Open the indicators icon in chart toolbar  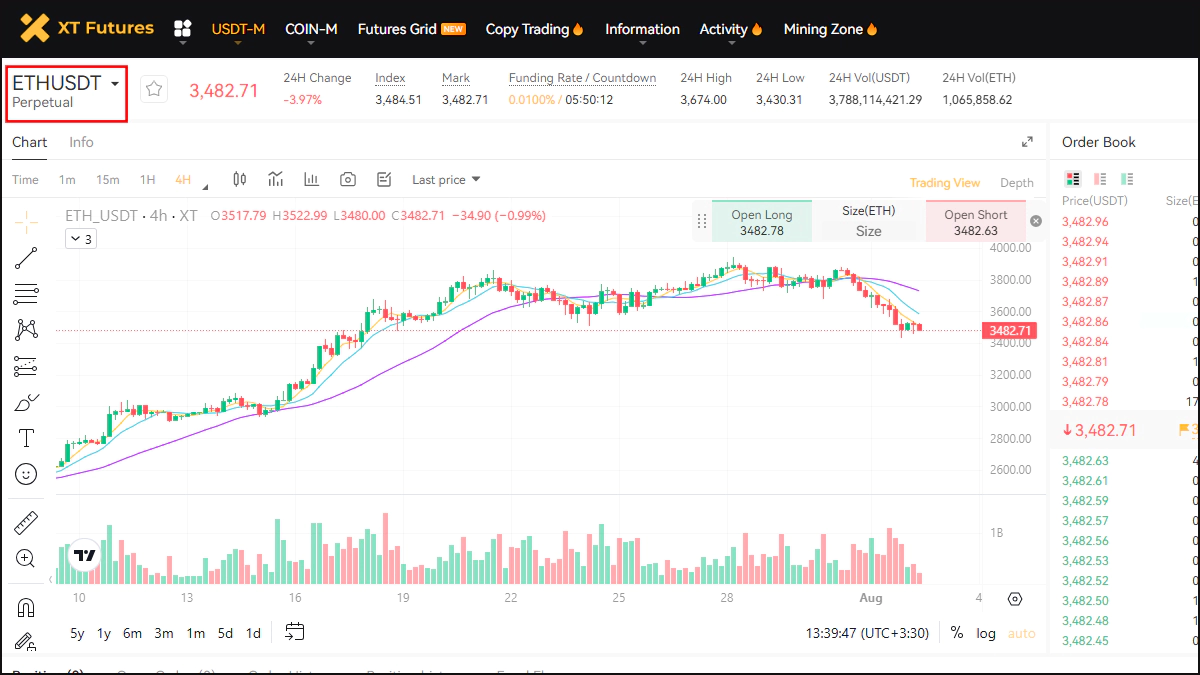tap(276, 180)
